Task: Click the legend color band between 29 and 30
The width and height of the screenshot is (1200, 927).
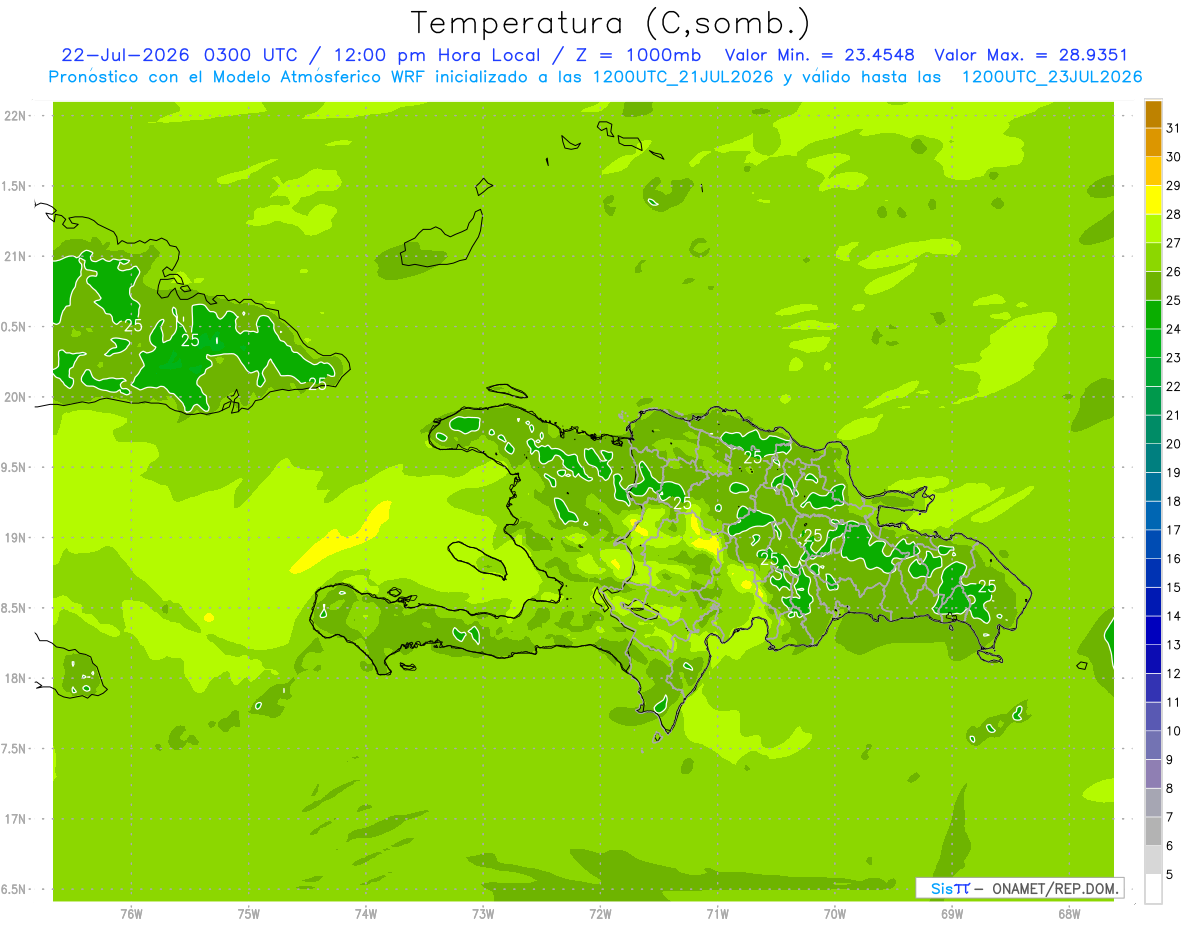Action: click(x=1153, y=171)
